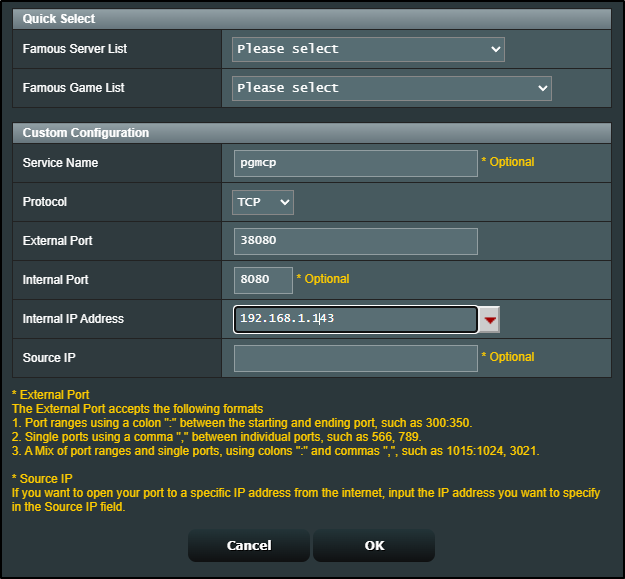
Task: Click the External Port field showing 38080
Action: 355,241
